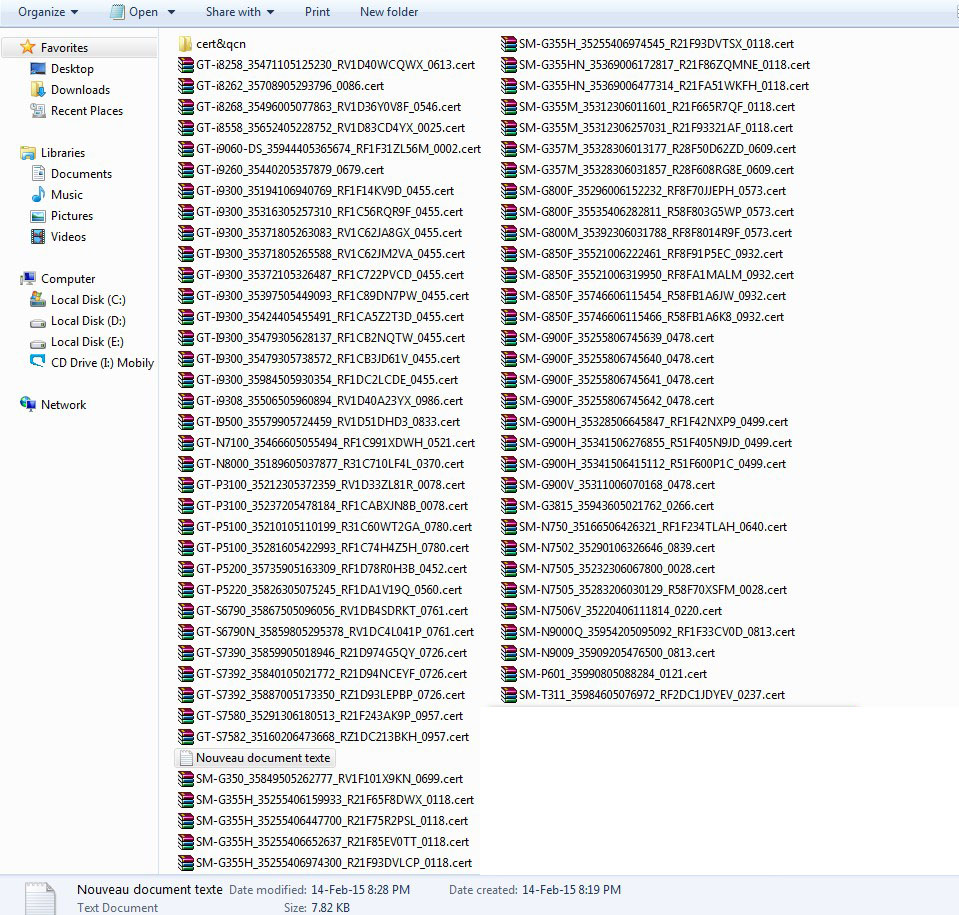
Task: Select SM-G800F_35296006152232 cert file
Action: click(x=643, y=191)
